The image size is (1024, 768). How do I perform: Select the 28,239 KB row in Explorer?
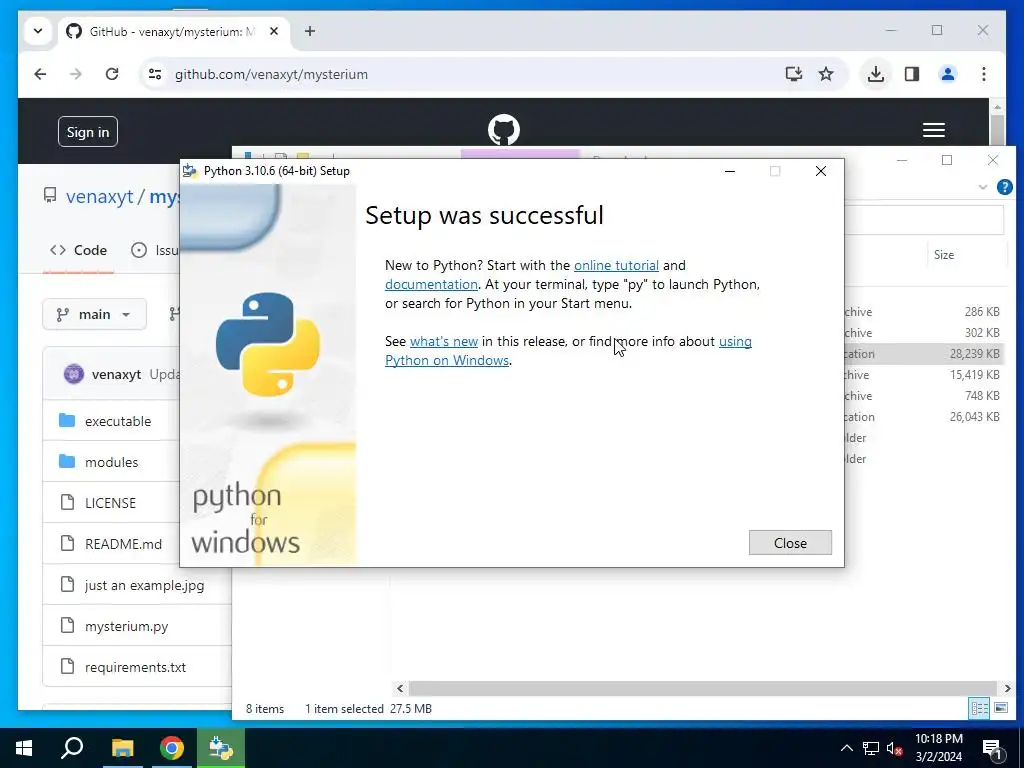point(924,353)
